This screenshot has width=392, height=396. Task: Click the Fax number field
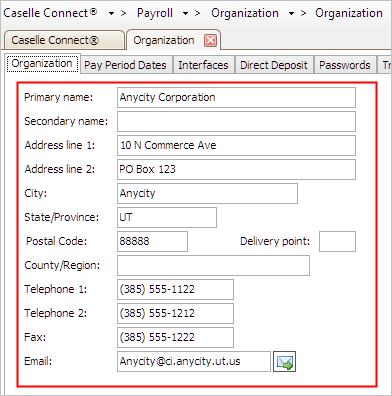pos(175,337)
